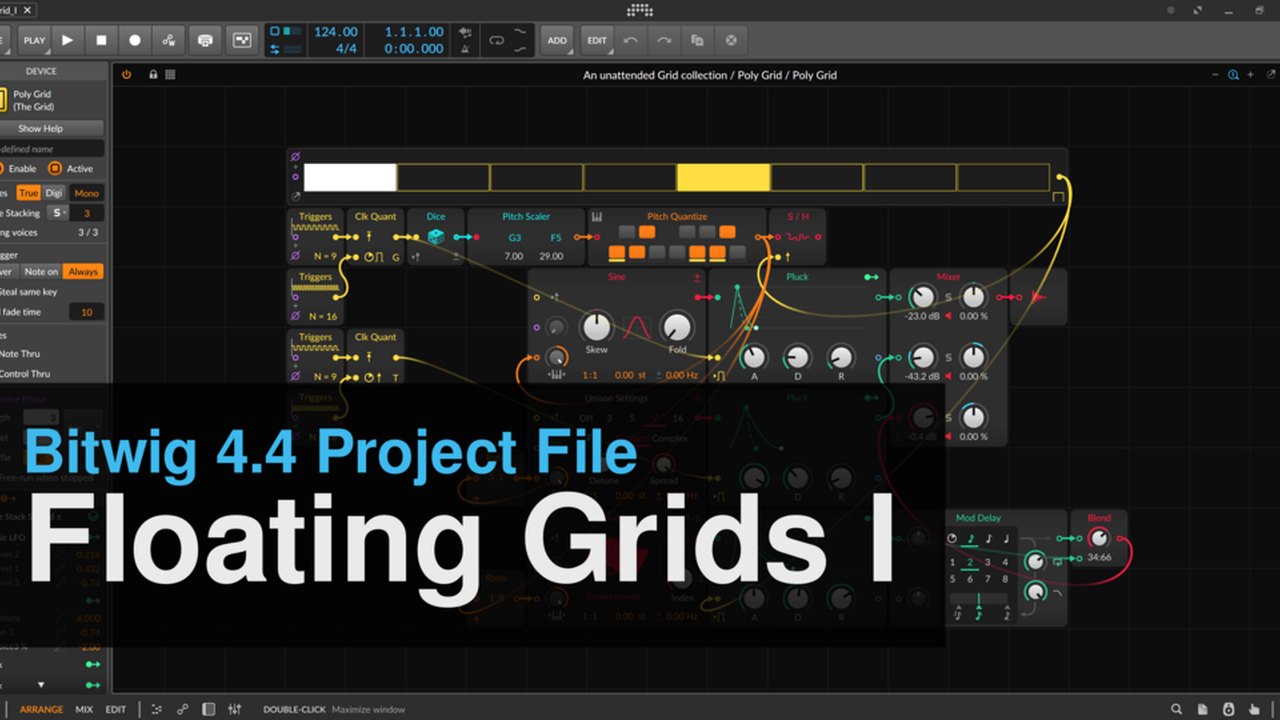The height and width of the screenshot is (720, 1280).
Task: Click the fade time value 10
Action: [x=86, y=312]
